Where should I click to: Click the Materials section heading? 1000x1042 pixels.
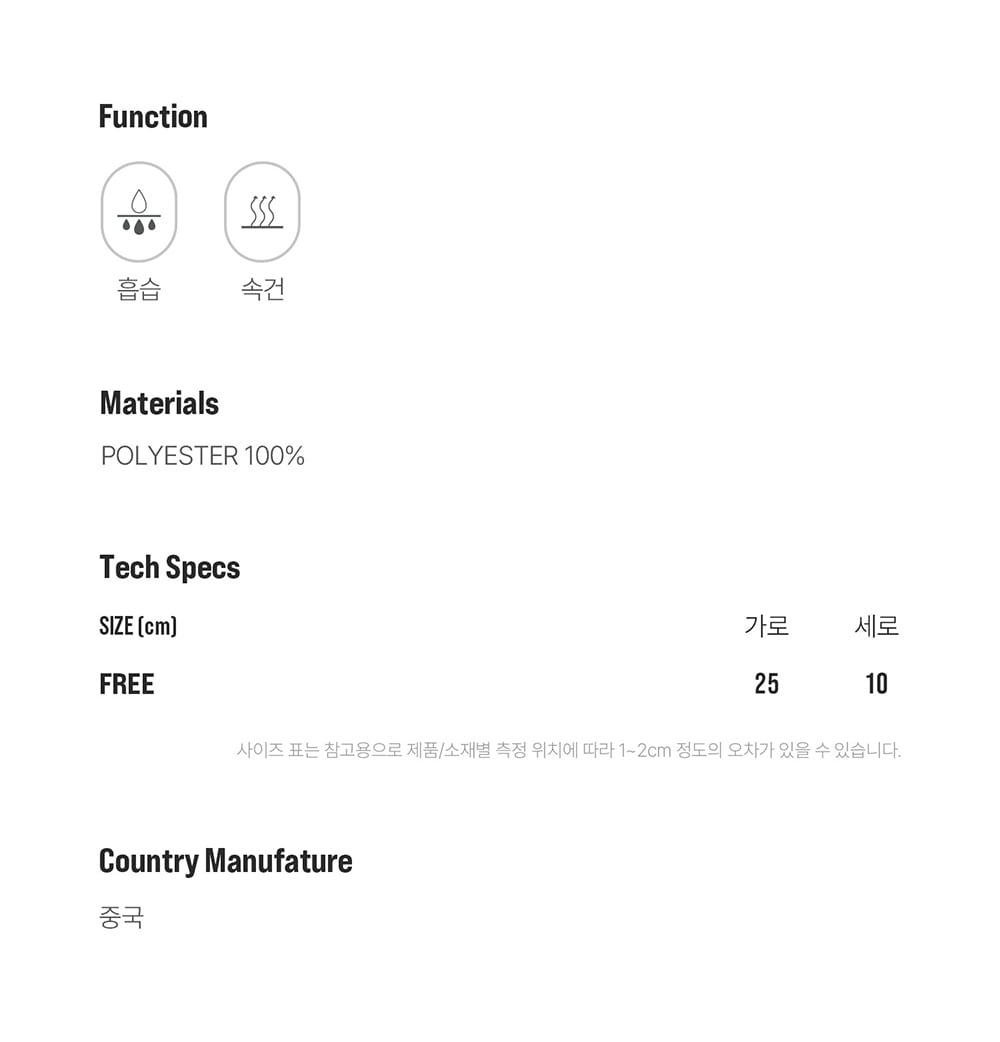159,403
